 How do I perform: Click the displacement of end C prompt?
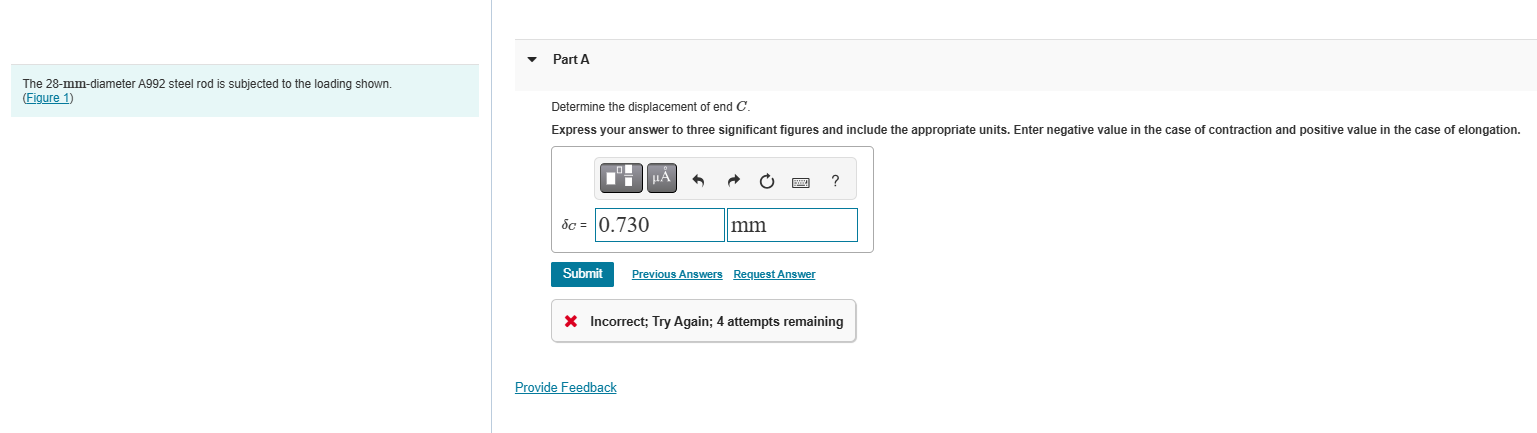(x=650, y=106)
